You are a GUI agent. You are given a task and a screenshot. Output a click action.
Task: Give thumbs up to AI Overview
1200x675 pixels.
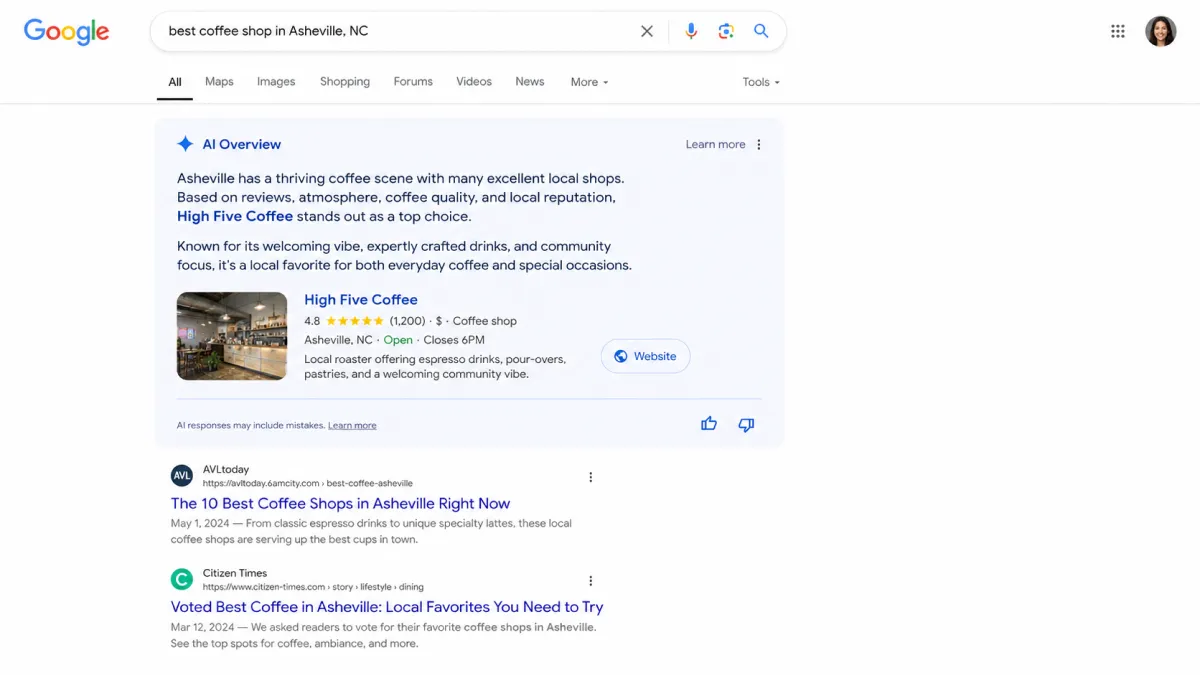pyautogui.click(x=709, y=424)
